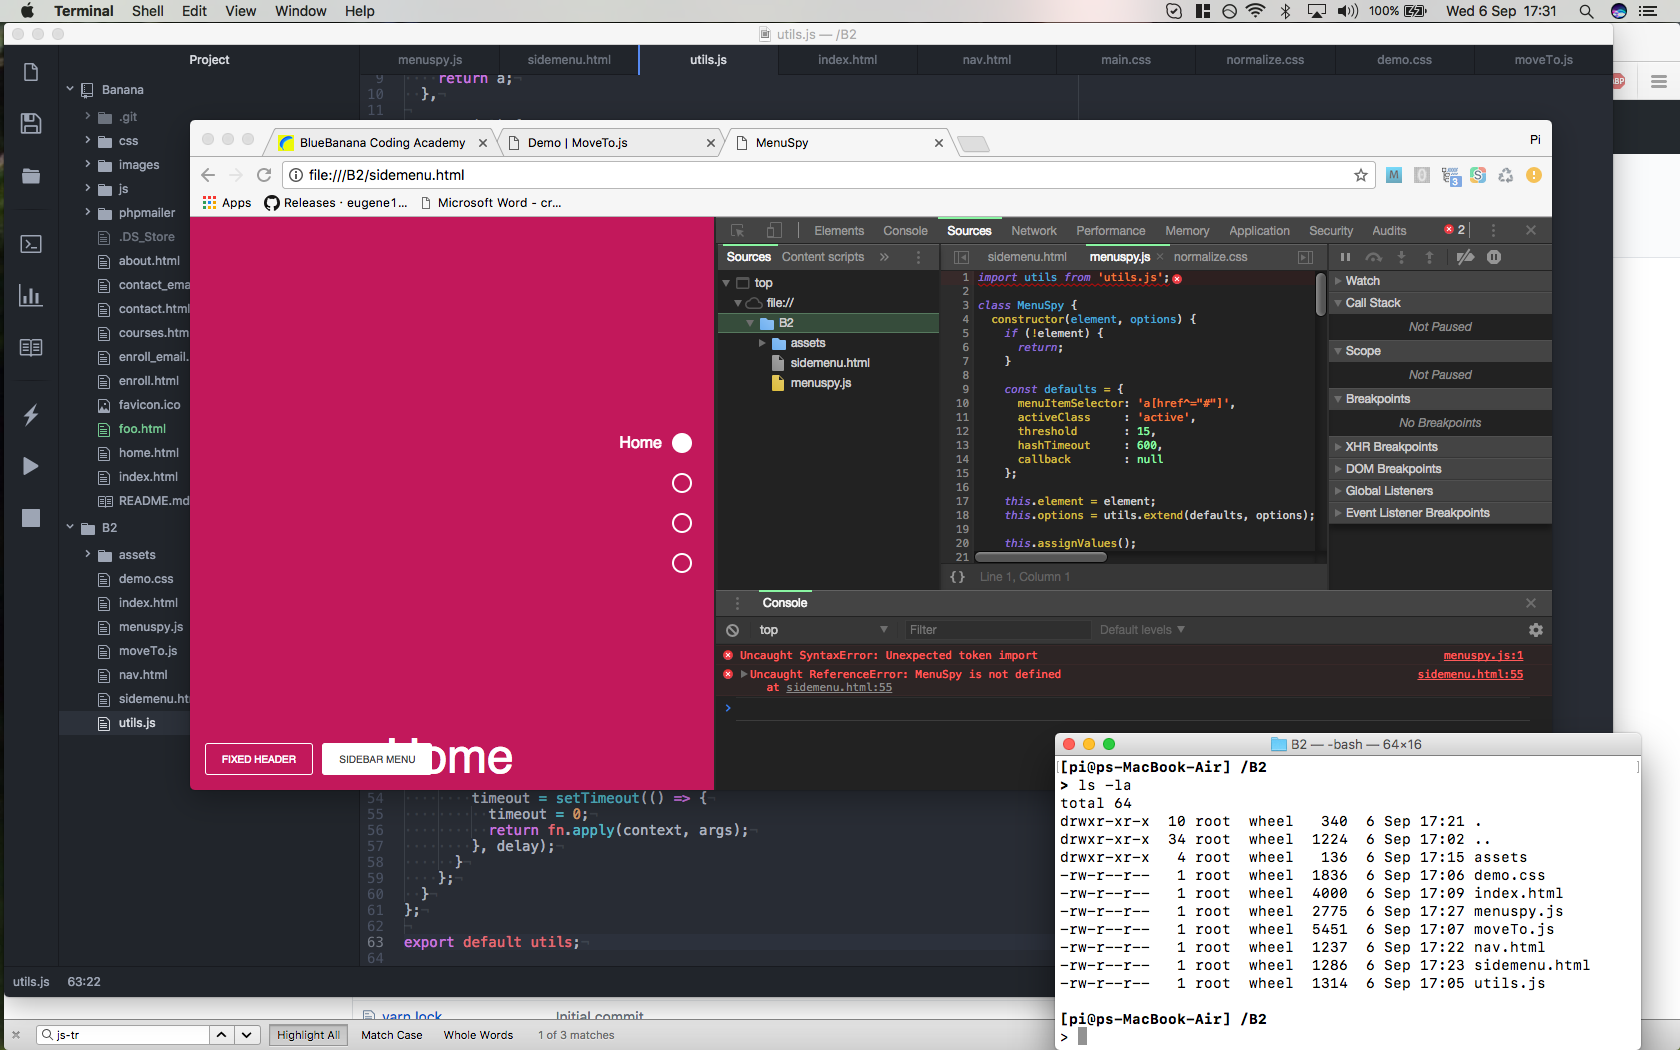Switch to the Elements tab in DevTools

tap(839, 231)
